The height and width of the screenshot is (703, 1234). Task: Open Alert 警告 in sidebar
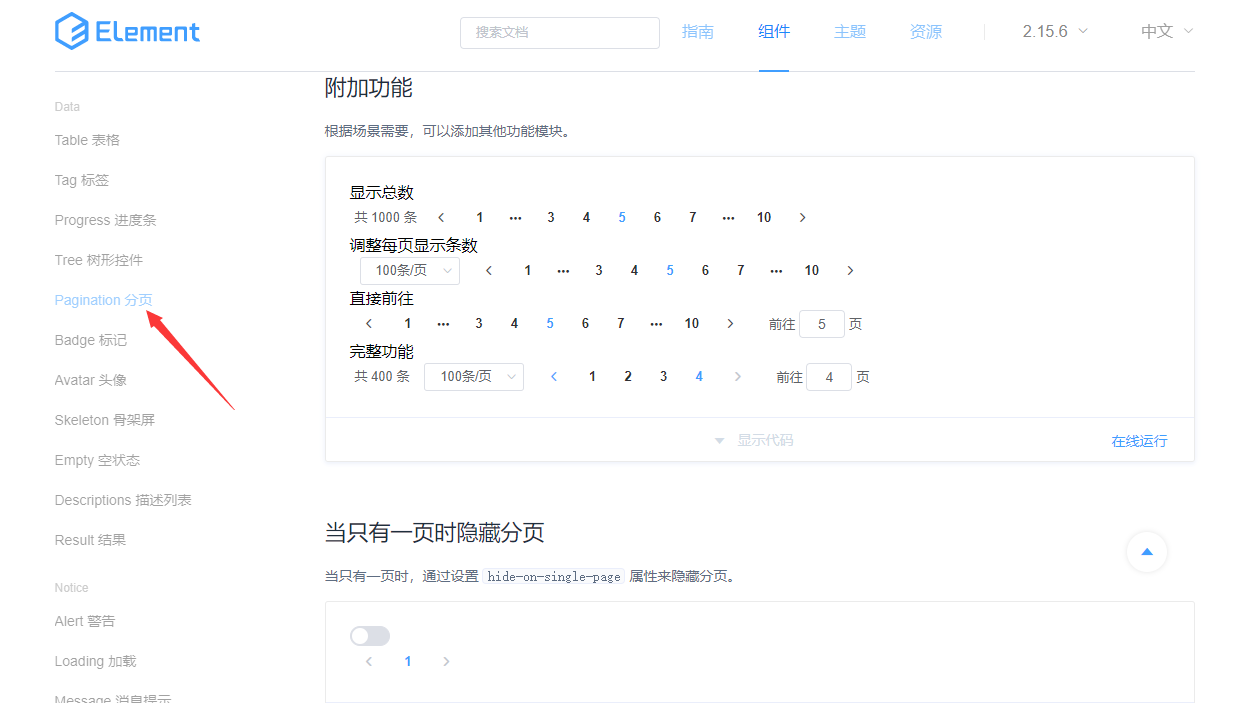point(85,621)
